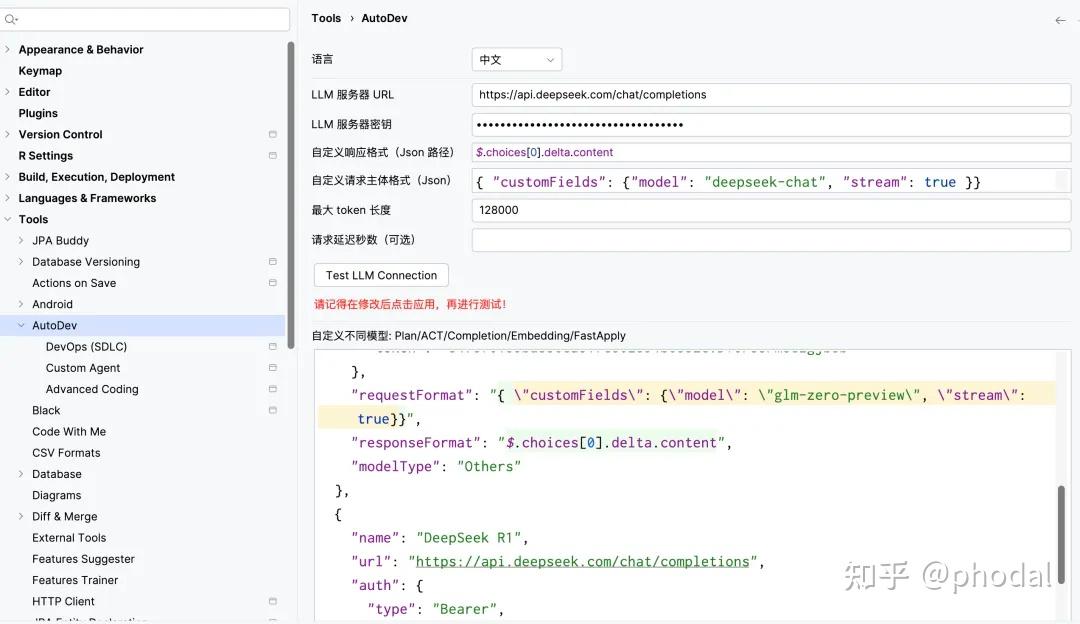Click inside the LLM 服务器密钥 password field

pos(700,124)
